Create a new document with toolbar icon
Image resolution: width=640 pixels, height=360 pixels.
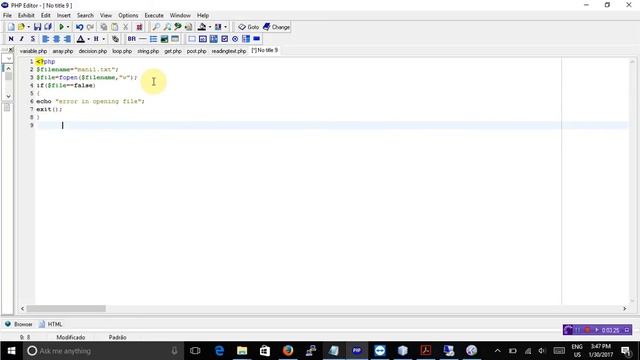[11, 27]
